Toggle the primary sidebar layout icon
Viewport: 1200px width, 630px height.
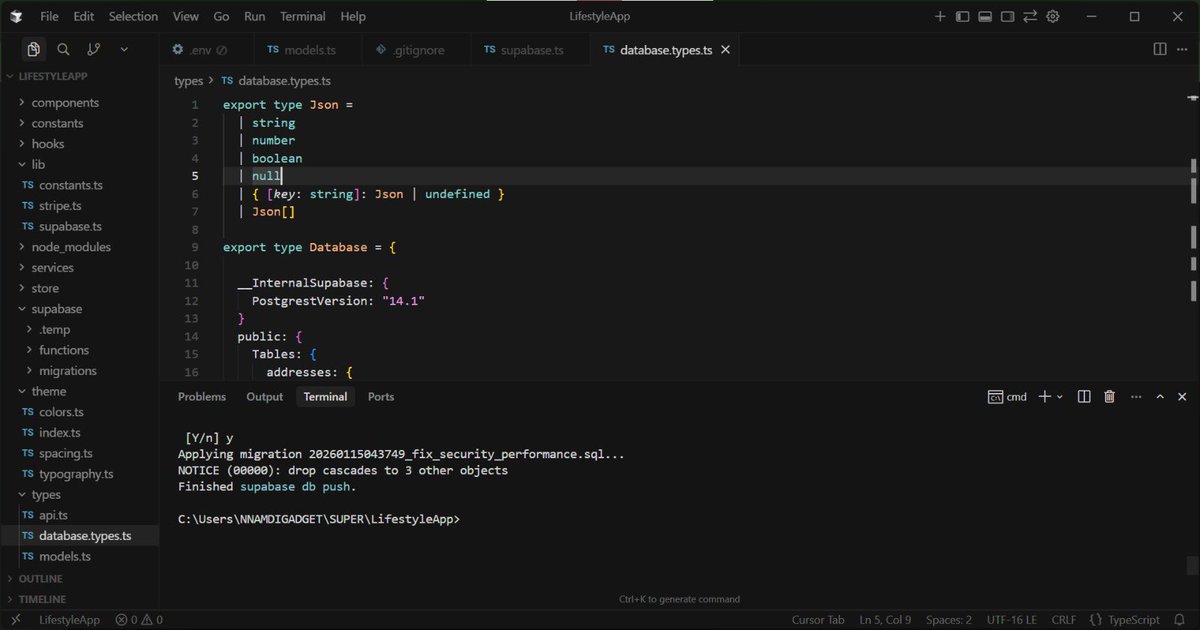[x=962, y=16]
